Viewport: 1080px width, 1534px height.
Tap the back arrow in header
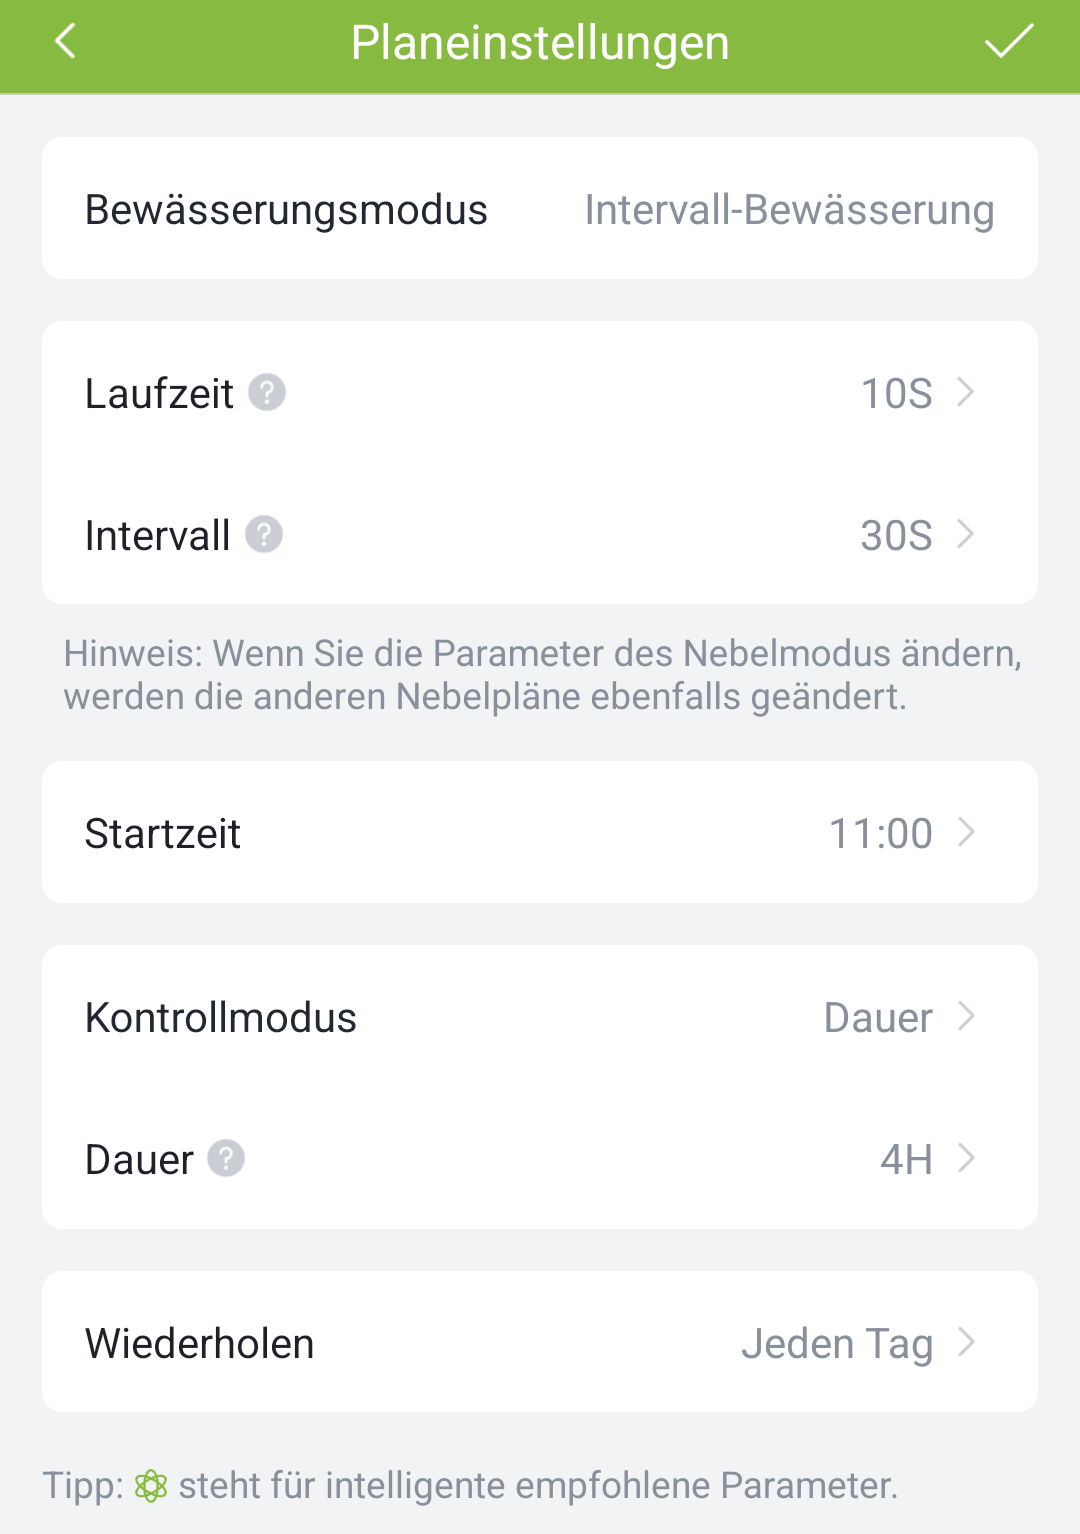pyautogui.click(x=65, y=42)
